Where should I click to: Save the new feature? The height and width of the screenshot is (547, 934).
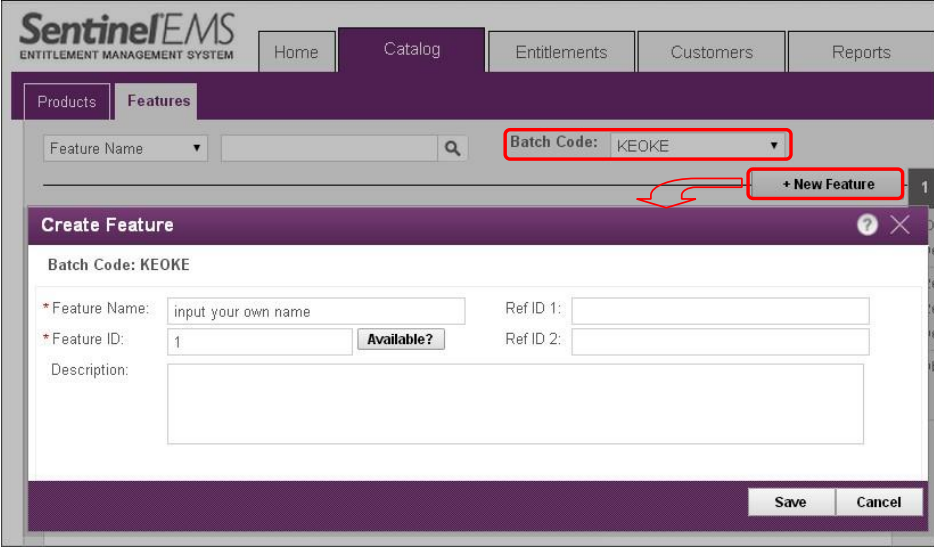tap(789, 502)
